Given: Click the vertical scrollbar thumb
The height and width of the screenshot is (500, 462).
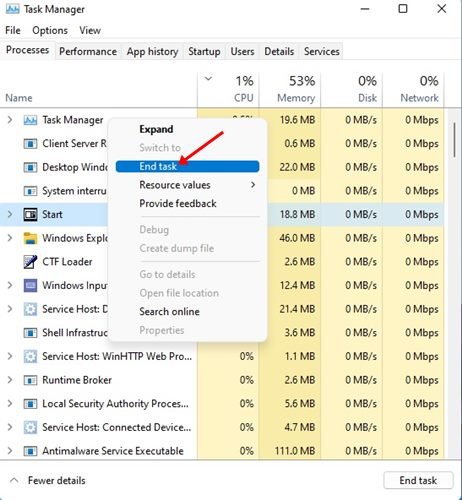Looking at the screenshot, I should [454, 140].
